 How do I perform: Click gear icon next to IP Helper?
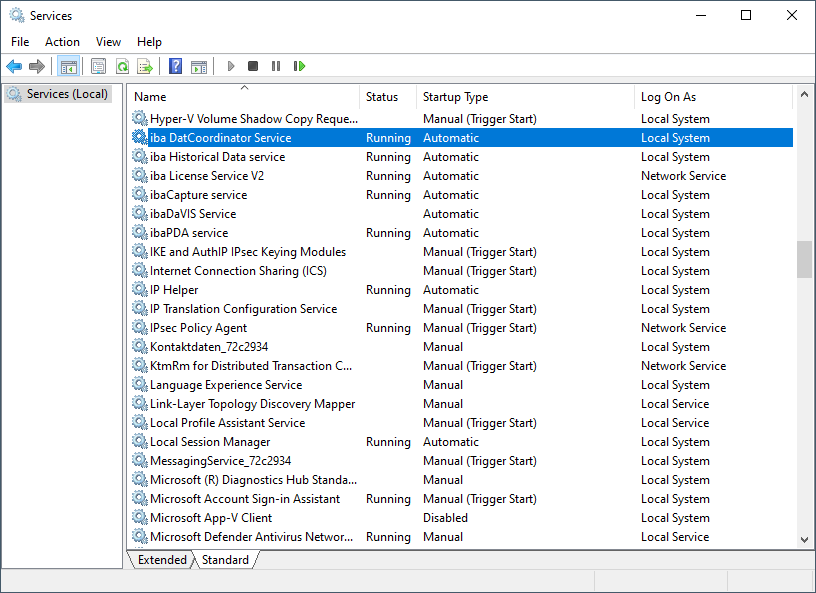(x=139, y=289)
